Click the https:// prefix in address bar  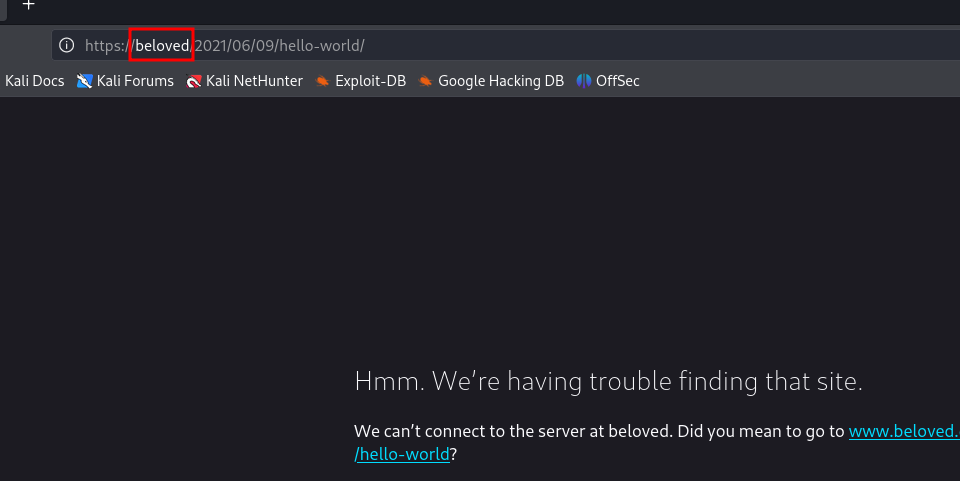click(x=108, y=45)
